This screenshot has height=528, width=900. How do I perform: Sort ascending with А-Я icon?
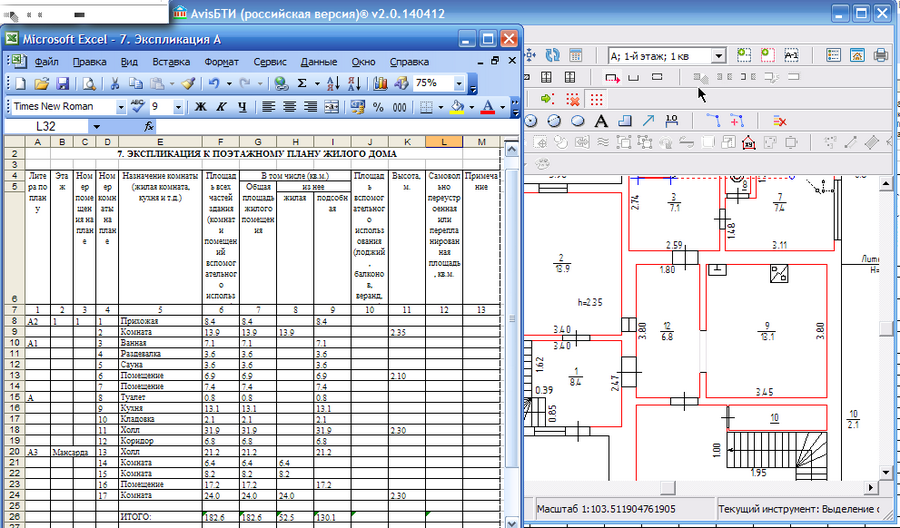333,84
